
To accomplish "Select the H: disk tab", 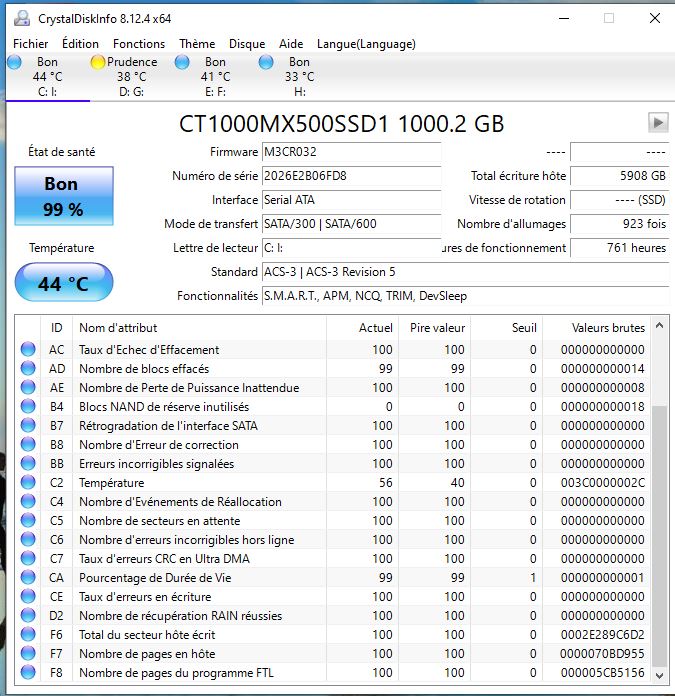I will pos(300,76).
